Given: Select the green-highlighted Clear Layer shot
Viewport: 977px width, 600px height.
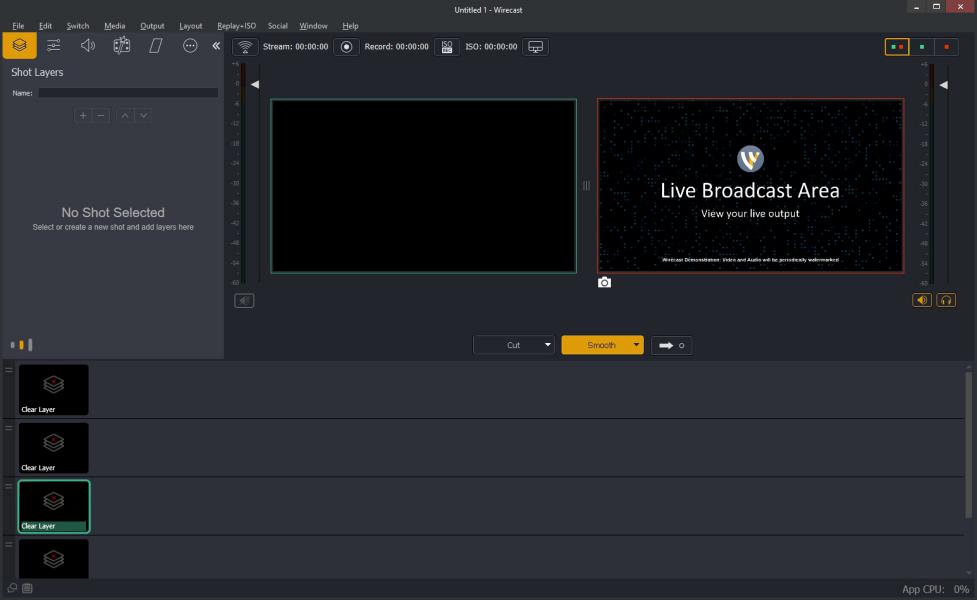Looking at the screenshot, I should click(54, 507).
